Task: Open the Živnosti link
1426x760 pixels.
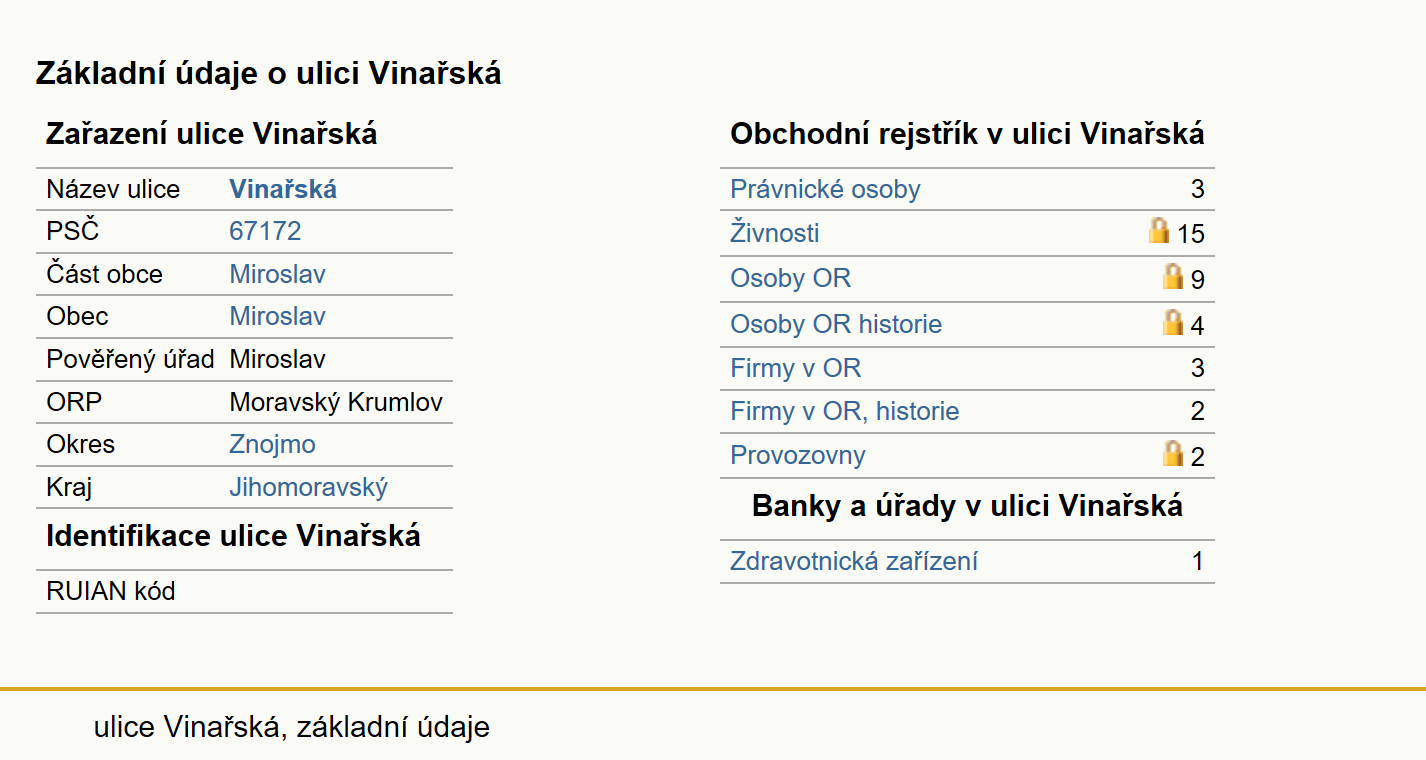Action: (x=775, y=233)
